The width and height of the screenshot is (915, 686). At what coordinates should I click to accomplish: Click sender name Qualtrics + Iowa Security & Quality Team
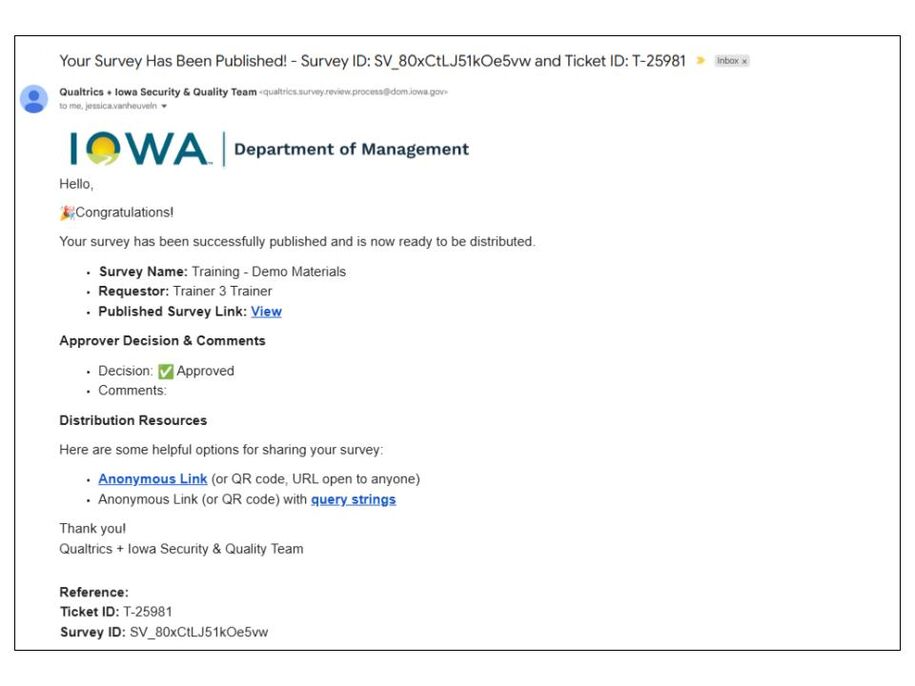click(158, 92)
